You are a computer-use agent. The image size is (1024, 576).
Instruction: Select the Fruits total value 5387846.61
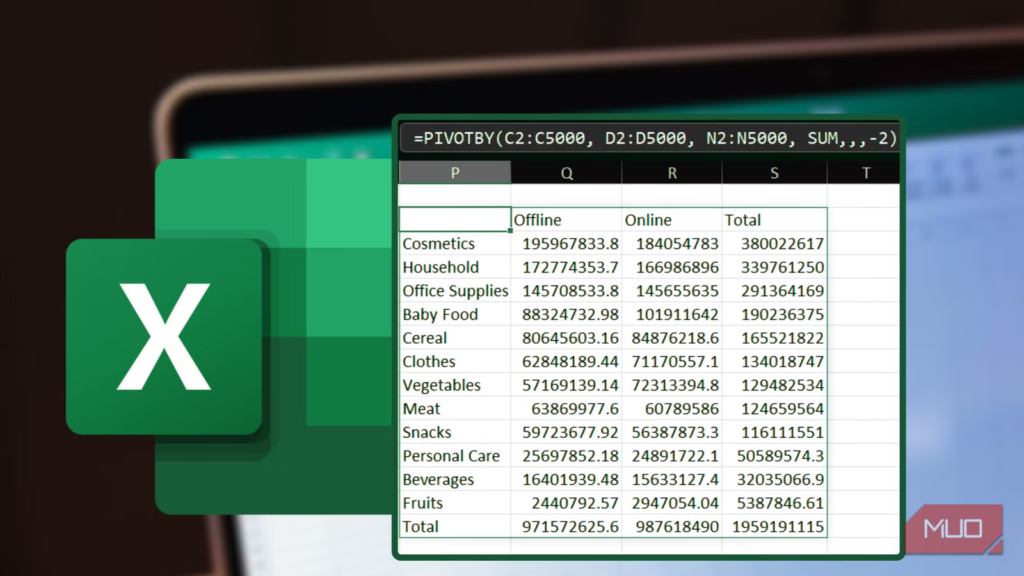coord(779,502)
